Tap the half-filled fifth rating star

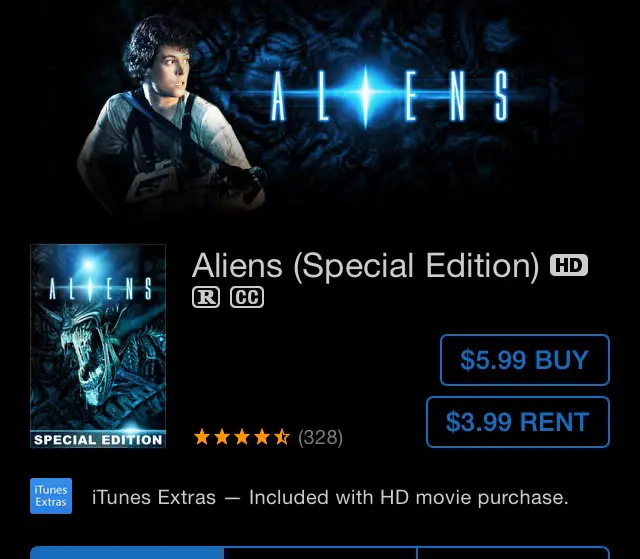[x=282, y=437]
